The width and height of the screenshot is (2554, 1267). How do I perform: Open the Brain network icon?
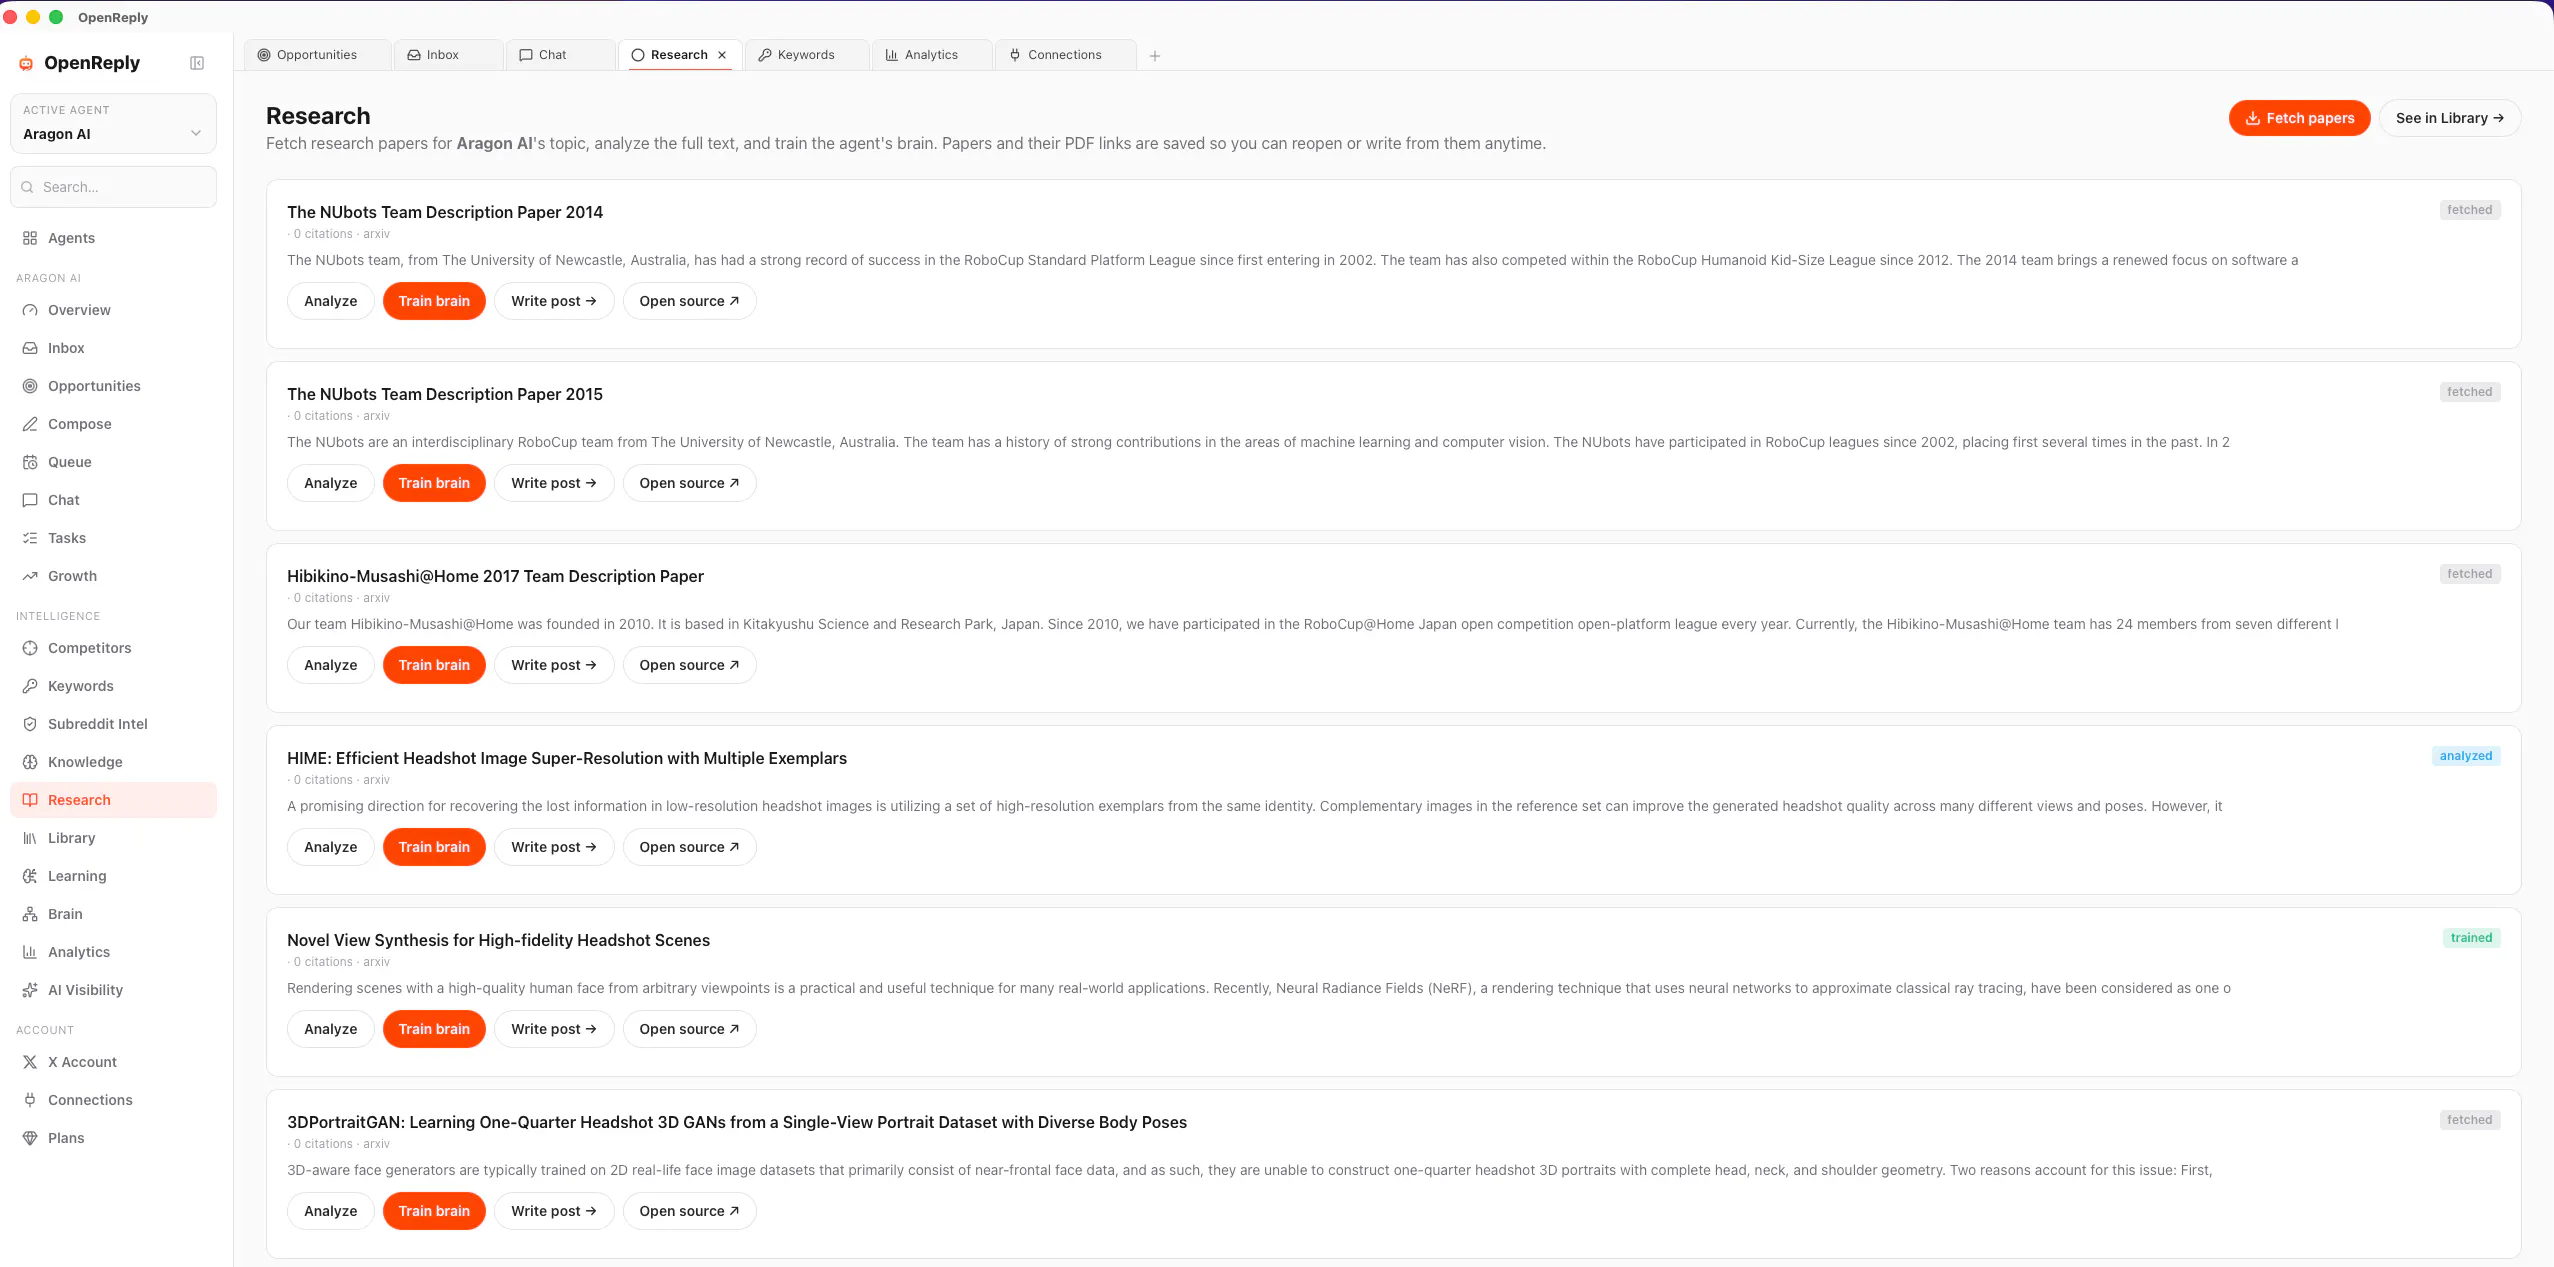tap(30, 914)
